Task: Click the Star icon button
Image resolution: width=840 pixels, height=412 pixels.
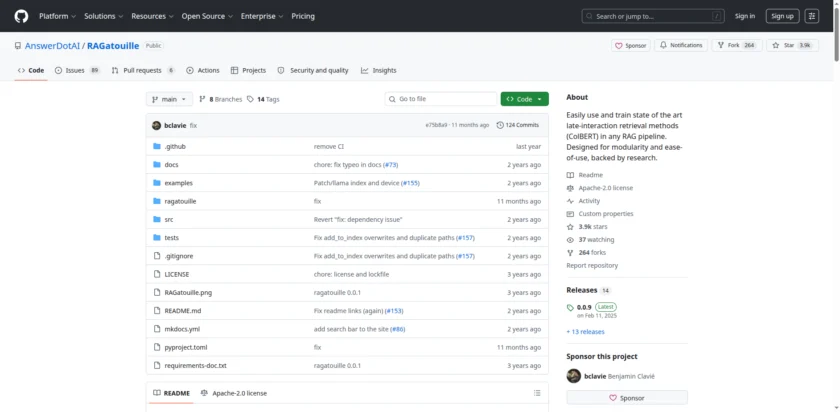Action: click(x=774, y=45)
